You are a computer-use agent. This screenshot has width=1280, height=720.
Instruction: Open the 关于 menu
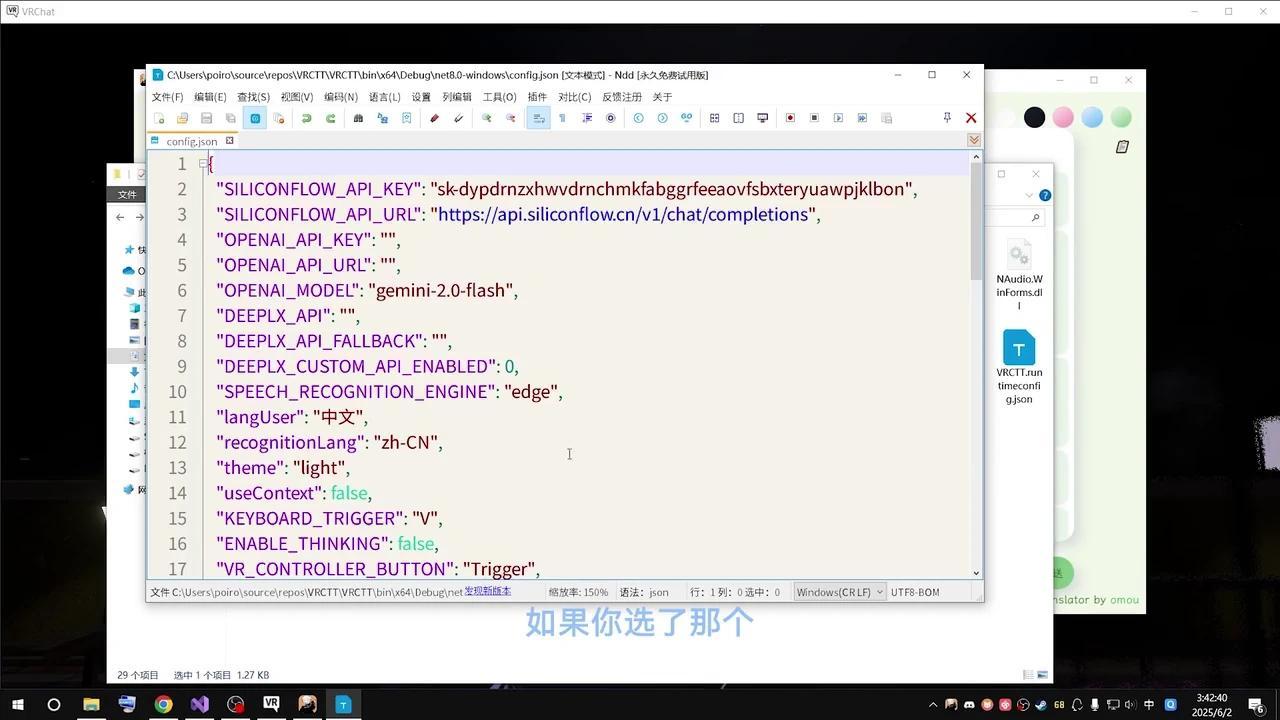662,97
